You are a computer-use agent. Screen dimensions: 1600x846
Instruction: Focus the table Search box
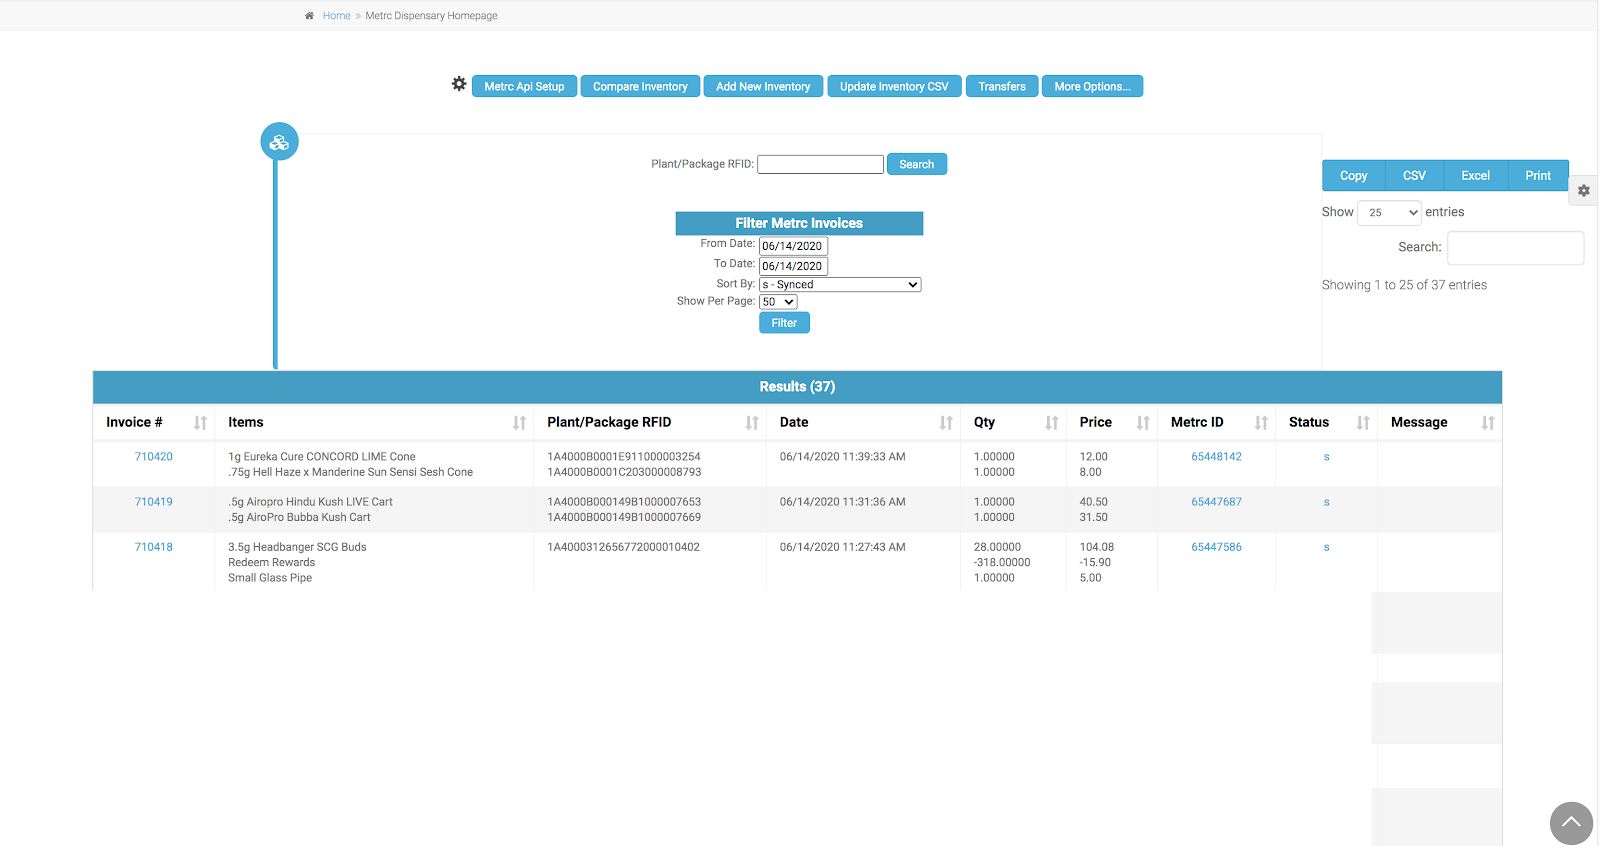pos(1515,248)
